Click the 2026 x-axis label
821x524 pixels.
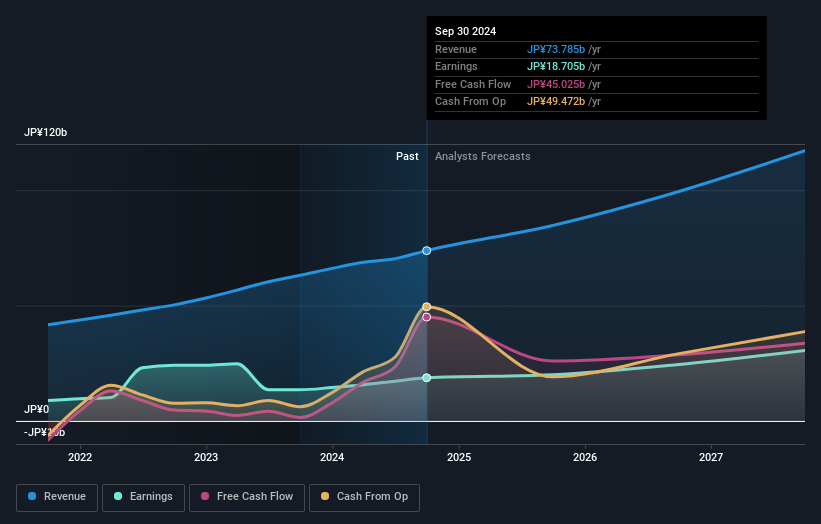click(585, 457)
